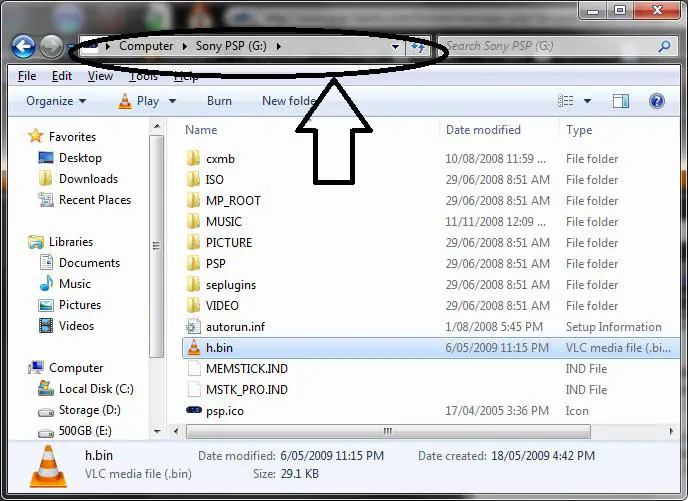
Task: Click the PICTURE folder icon
Action: coord(193,243)
